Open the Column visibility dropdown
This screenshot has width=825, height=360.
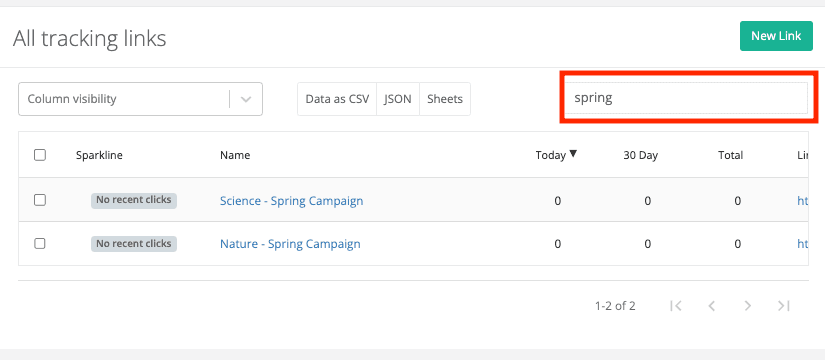point(140,99)
